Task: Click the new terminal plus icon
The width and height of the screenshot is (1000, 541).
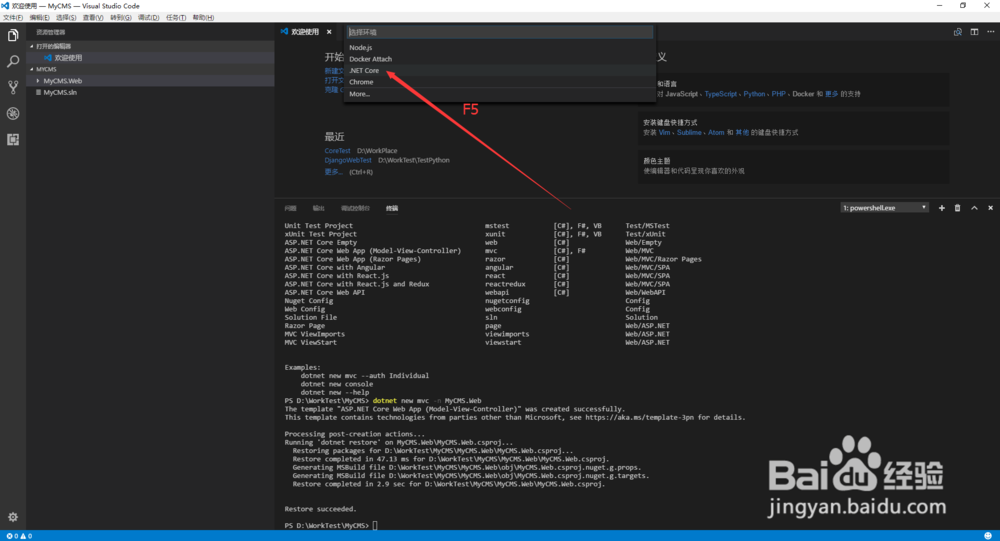Action: point(941,208)
